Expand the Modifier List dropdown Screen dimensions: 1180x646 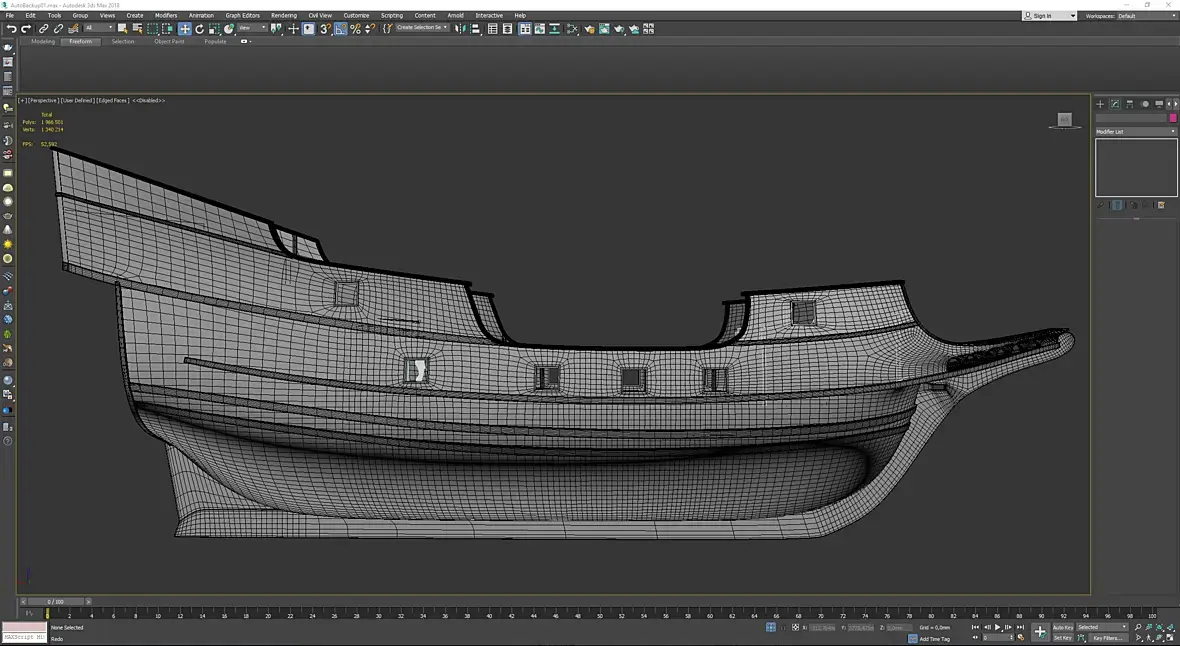(1136, 132)
